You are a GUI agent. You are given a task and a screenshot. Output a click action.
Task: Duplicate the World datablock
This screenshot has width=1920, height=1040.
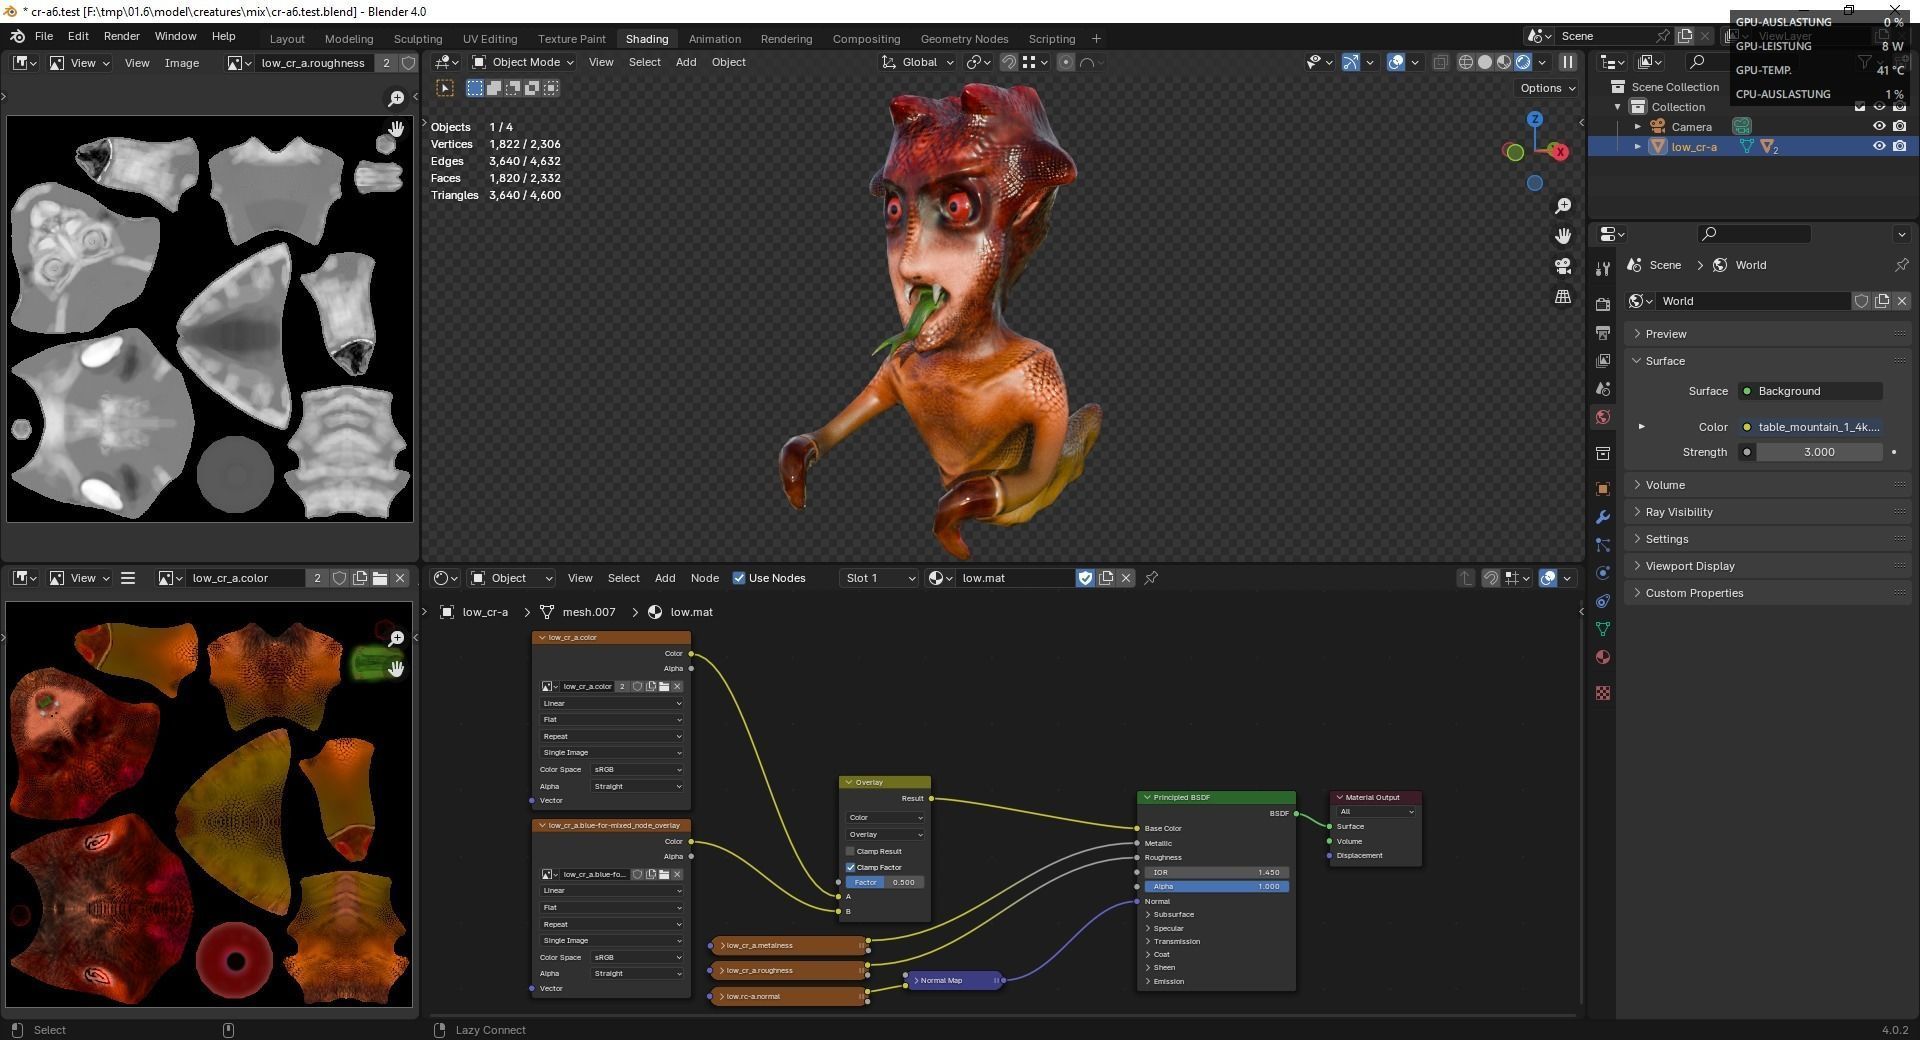(x=1882, y=301)
